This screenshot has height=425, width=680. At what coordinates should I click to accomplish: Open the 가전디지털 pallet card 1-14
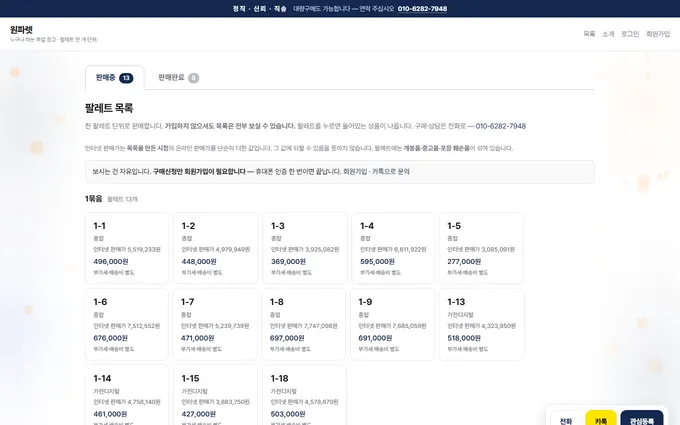[x=127, y=396]
